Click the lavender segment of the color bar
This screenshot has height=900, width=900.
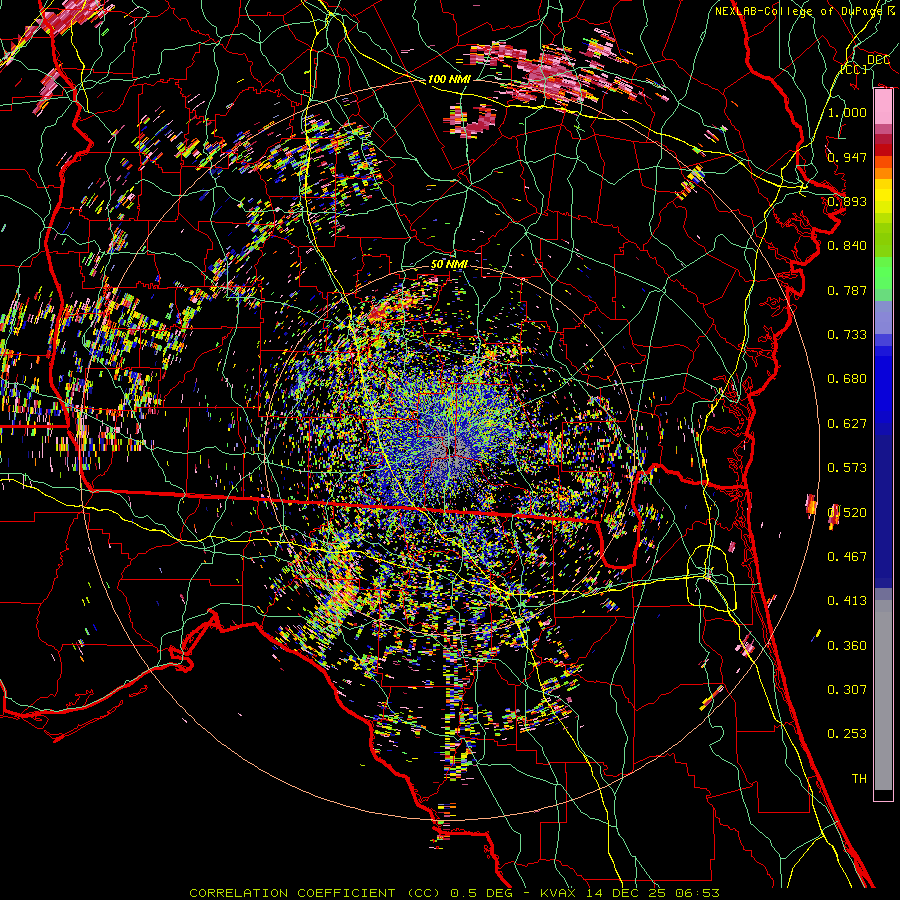click(x=883, y=317)
